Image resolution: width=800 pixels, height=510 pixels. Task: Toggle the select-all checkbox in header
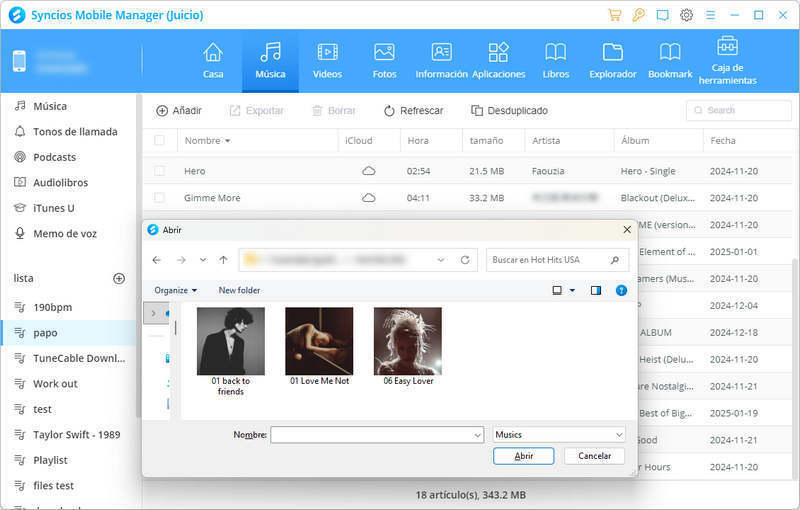click(x=160, y=141)
